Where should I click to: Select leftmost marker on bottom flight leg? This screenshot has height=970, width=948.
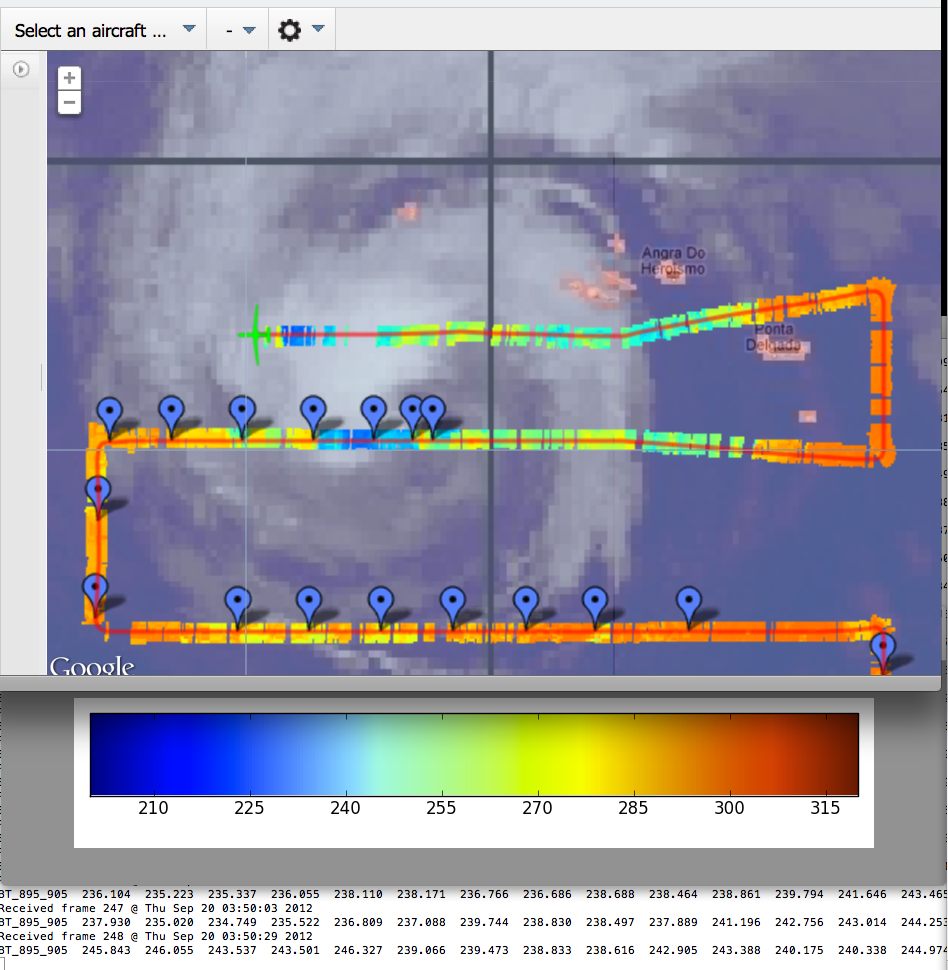pyautogui.click(x=237, y=603)
